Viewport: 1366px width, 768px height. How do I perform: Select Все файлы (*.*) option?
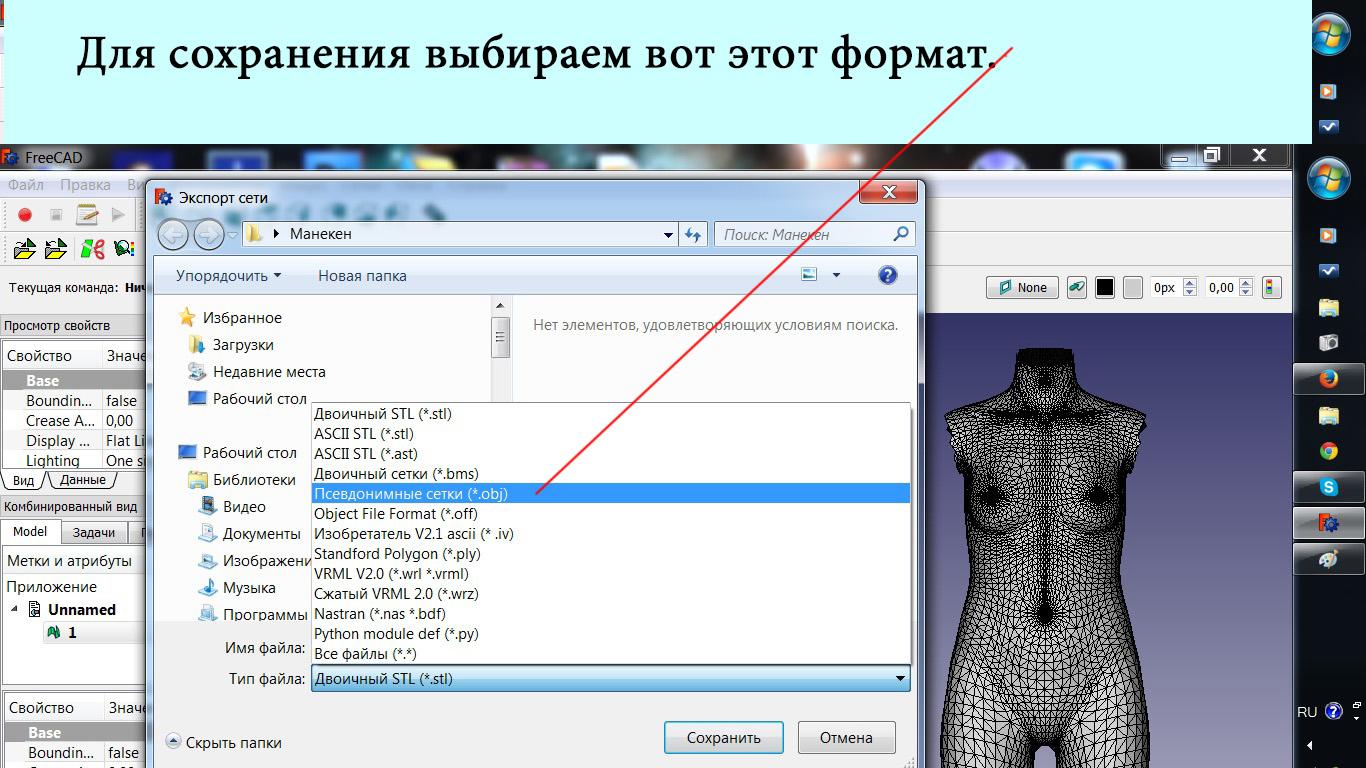(x=610, y=653)
